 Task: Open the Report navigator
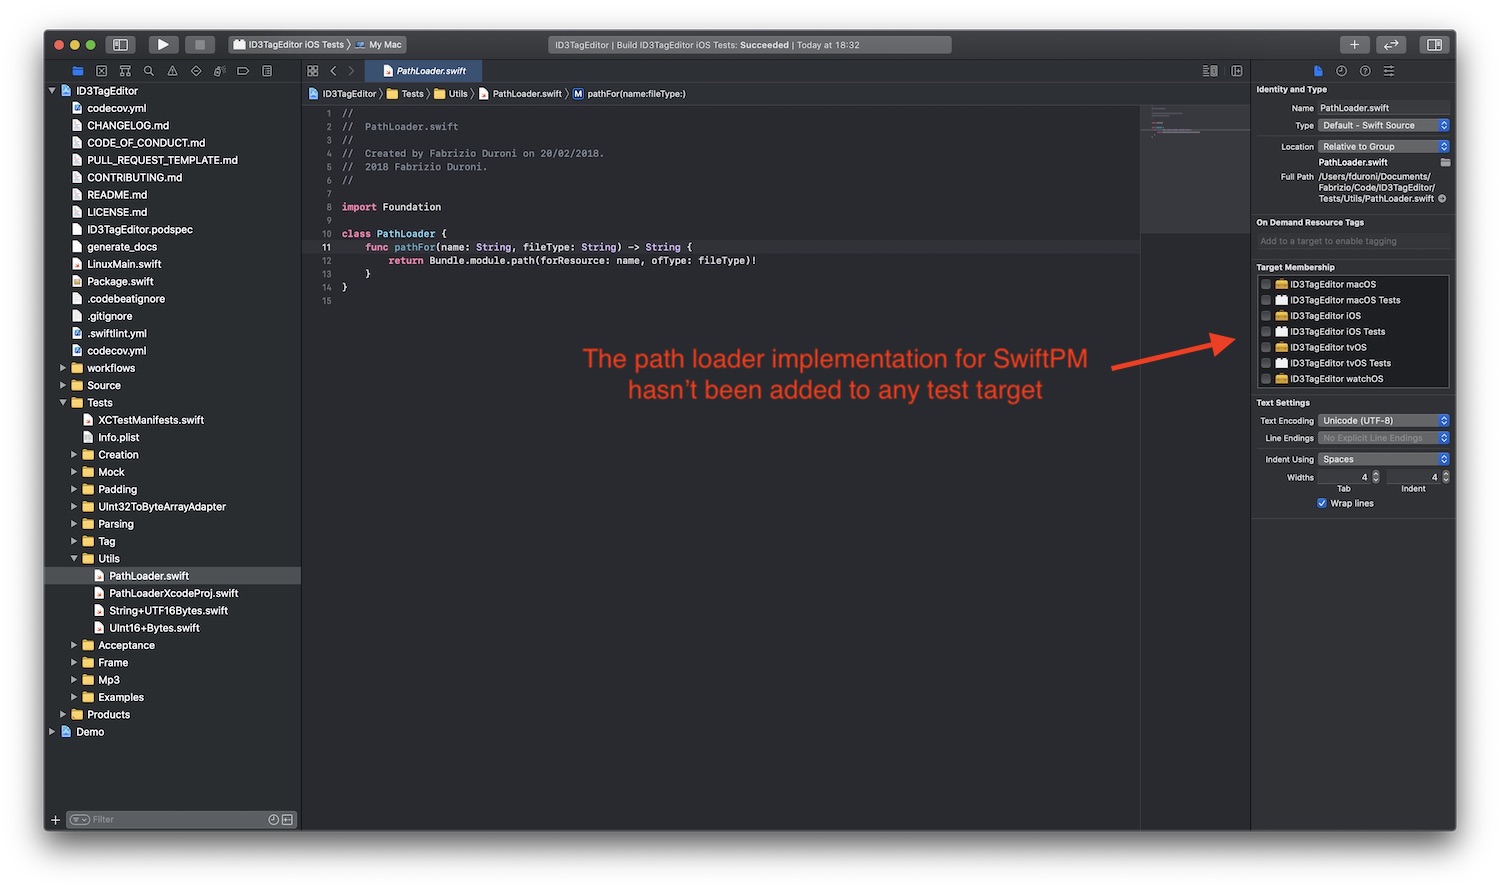(x=267, y=71)
